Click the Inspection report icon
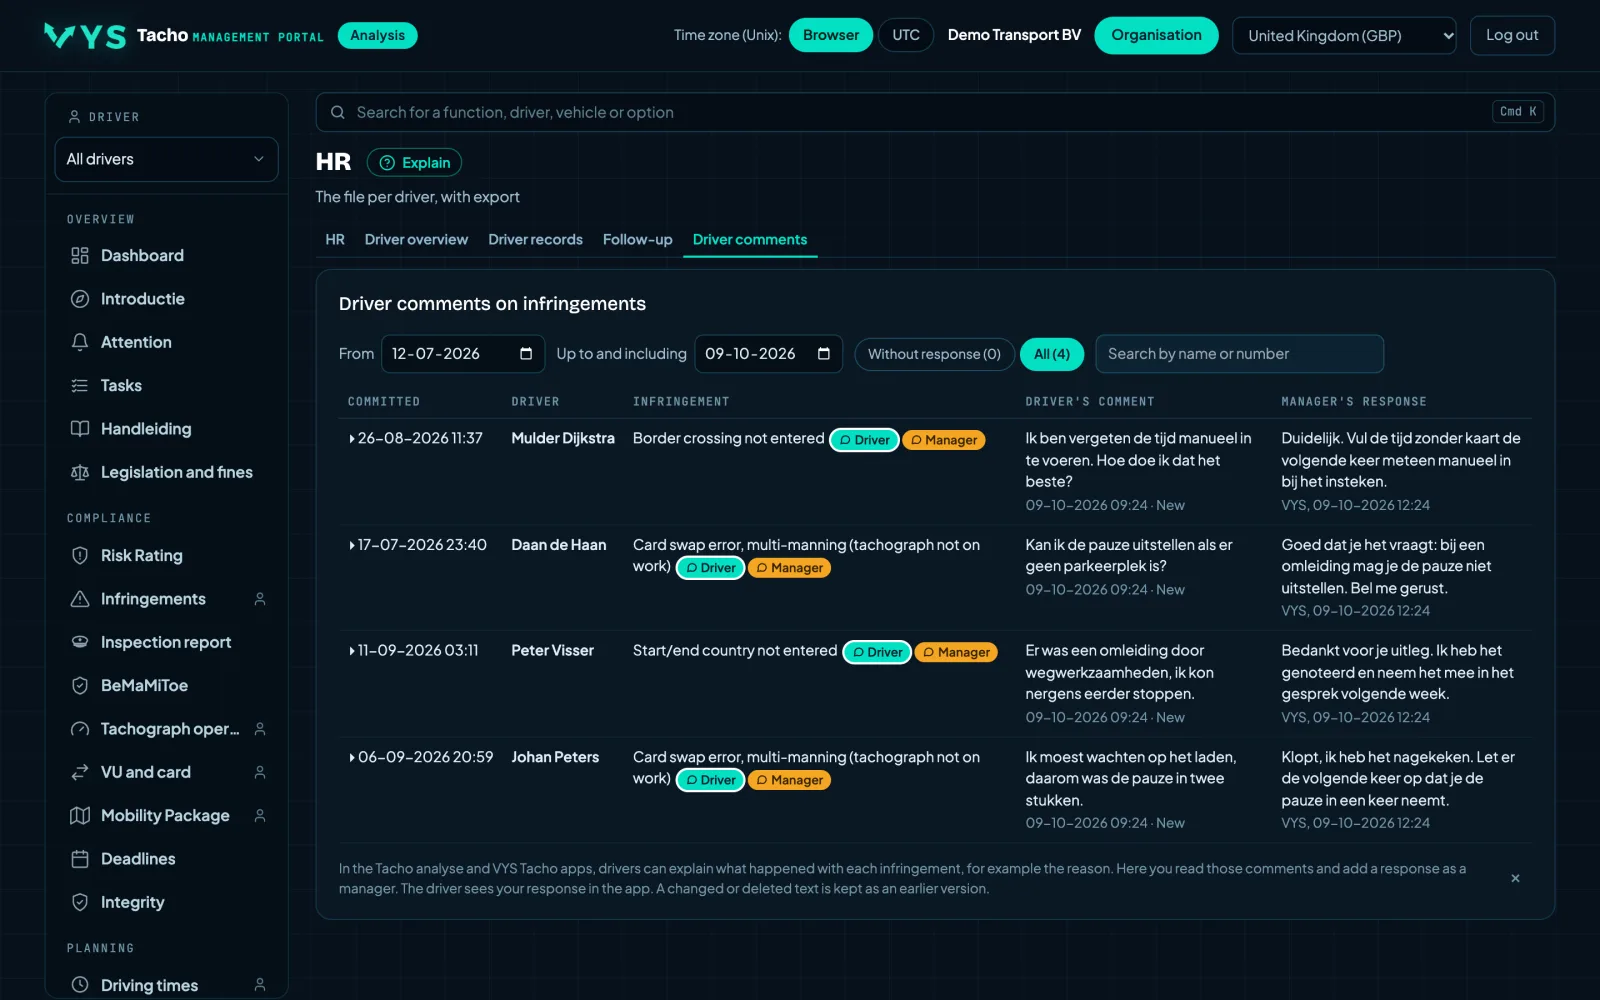This screenshot has height=1000, width=1600. click(x=80, y=642)
